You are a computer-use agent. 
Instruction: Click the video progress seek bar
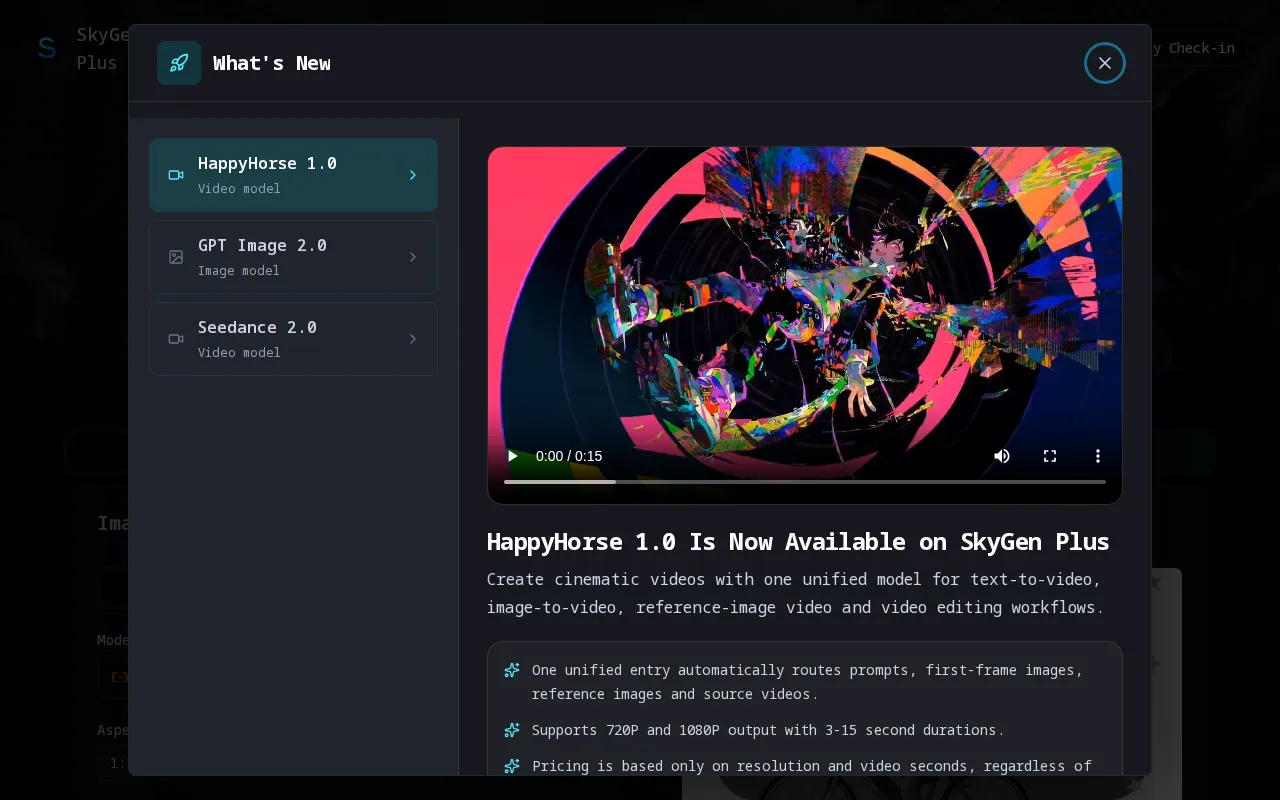click(x=805, y=482)
